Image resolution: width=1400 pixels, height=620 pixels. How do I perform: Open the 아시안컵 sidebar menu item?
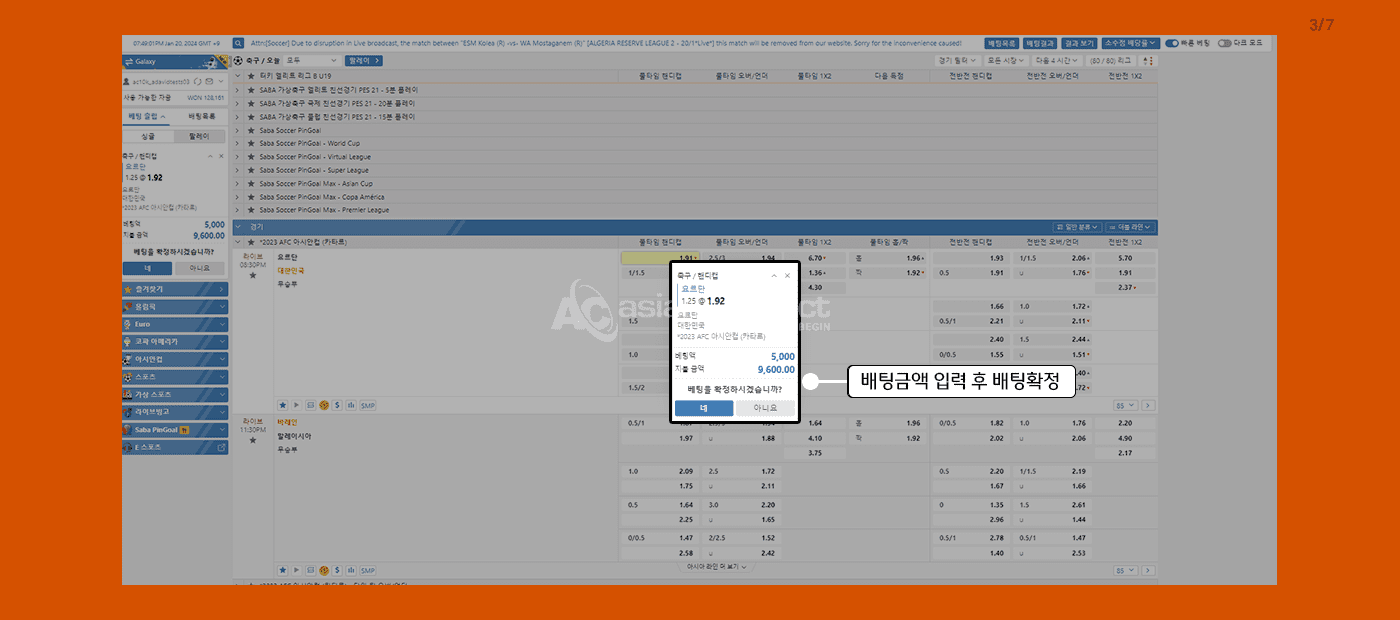[x=175, y=359]
